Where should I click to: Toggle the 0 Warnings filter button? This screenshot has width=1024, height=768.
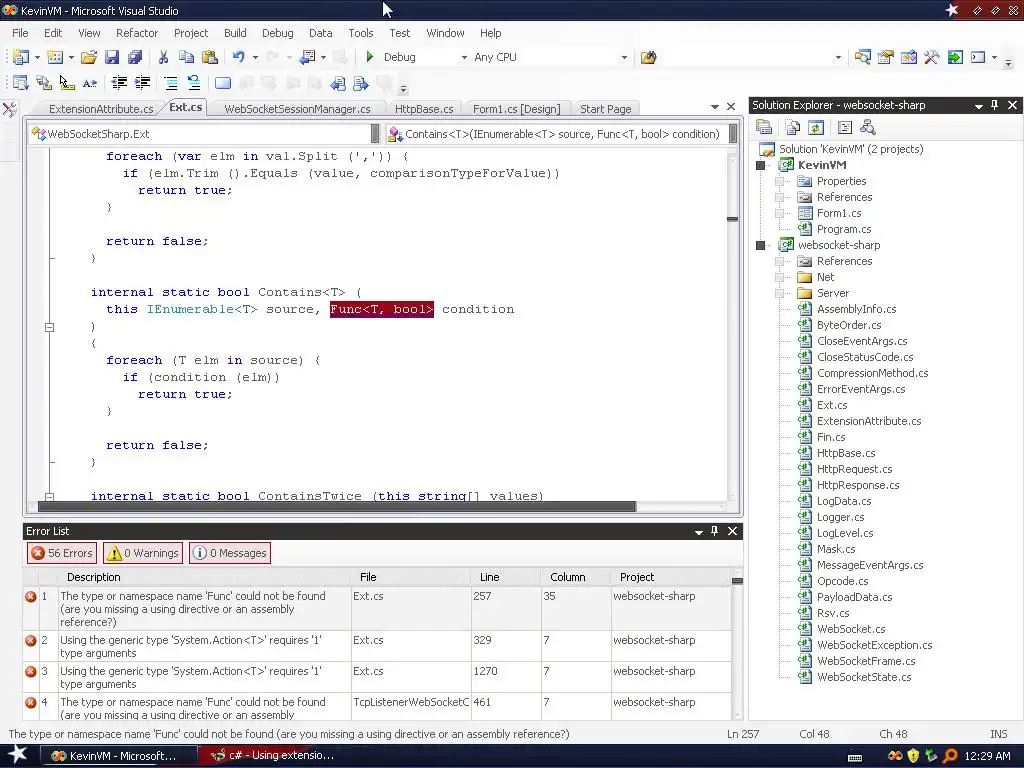pos(143,553)
